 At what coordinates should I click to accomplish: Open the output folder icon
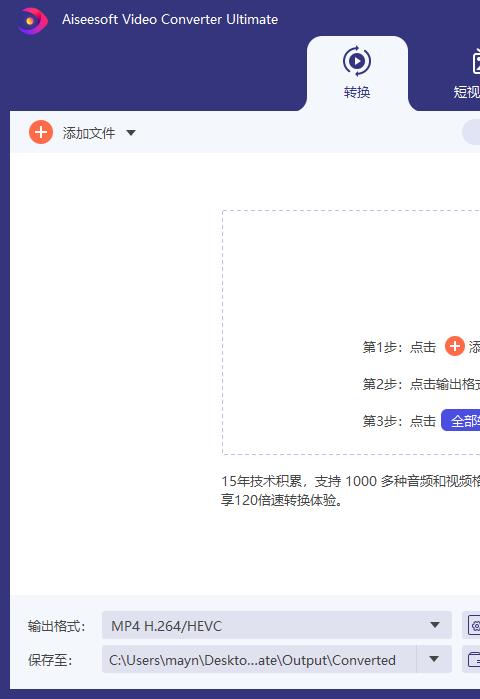[473, 659]
